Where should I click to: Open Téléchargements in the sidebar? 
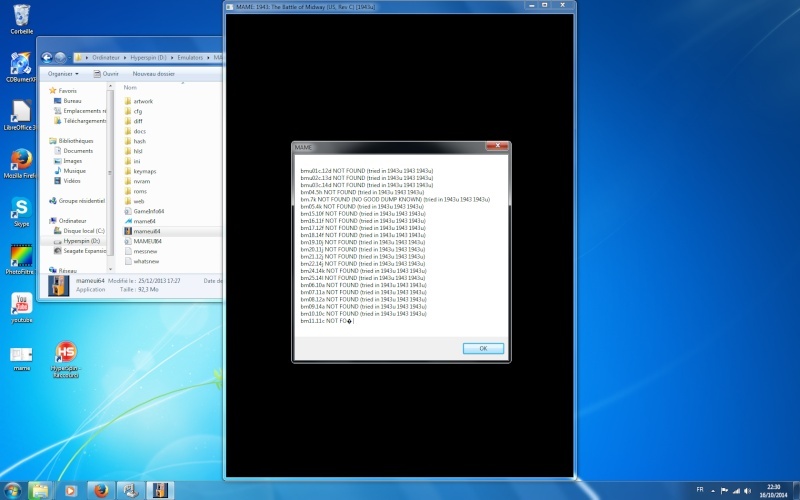coord(80,121)
